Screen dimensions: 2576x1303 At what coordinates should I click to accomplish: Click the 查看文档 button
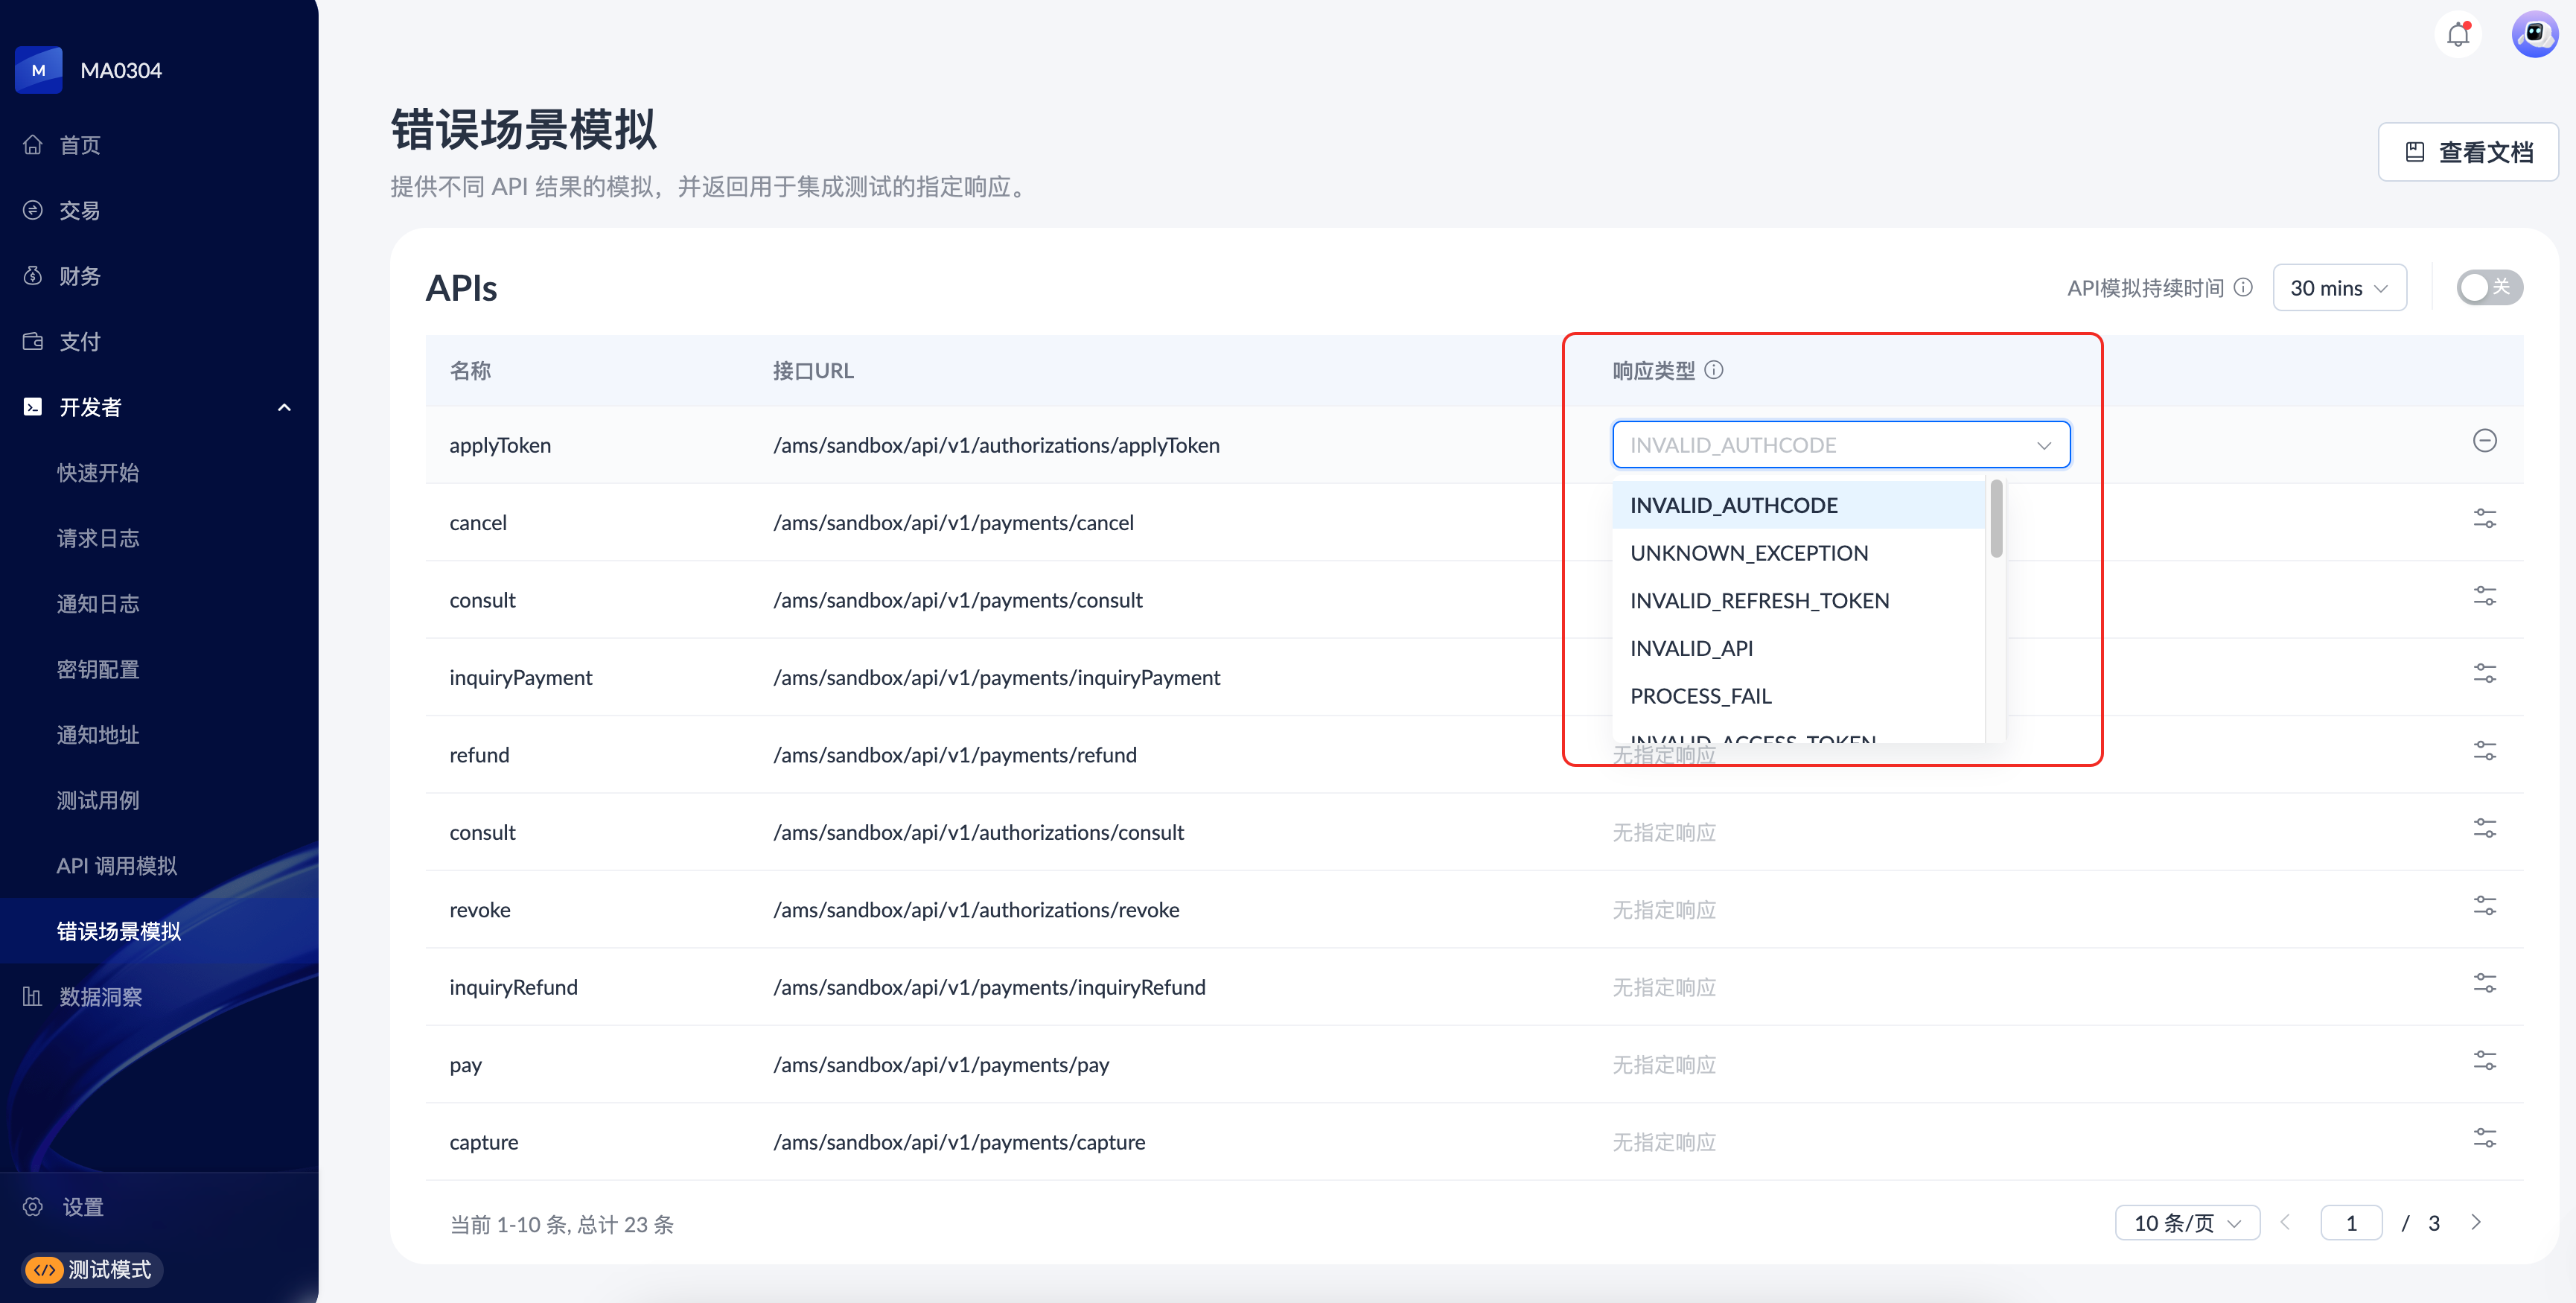(x=2467, y=152)
